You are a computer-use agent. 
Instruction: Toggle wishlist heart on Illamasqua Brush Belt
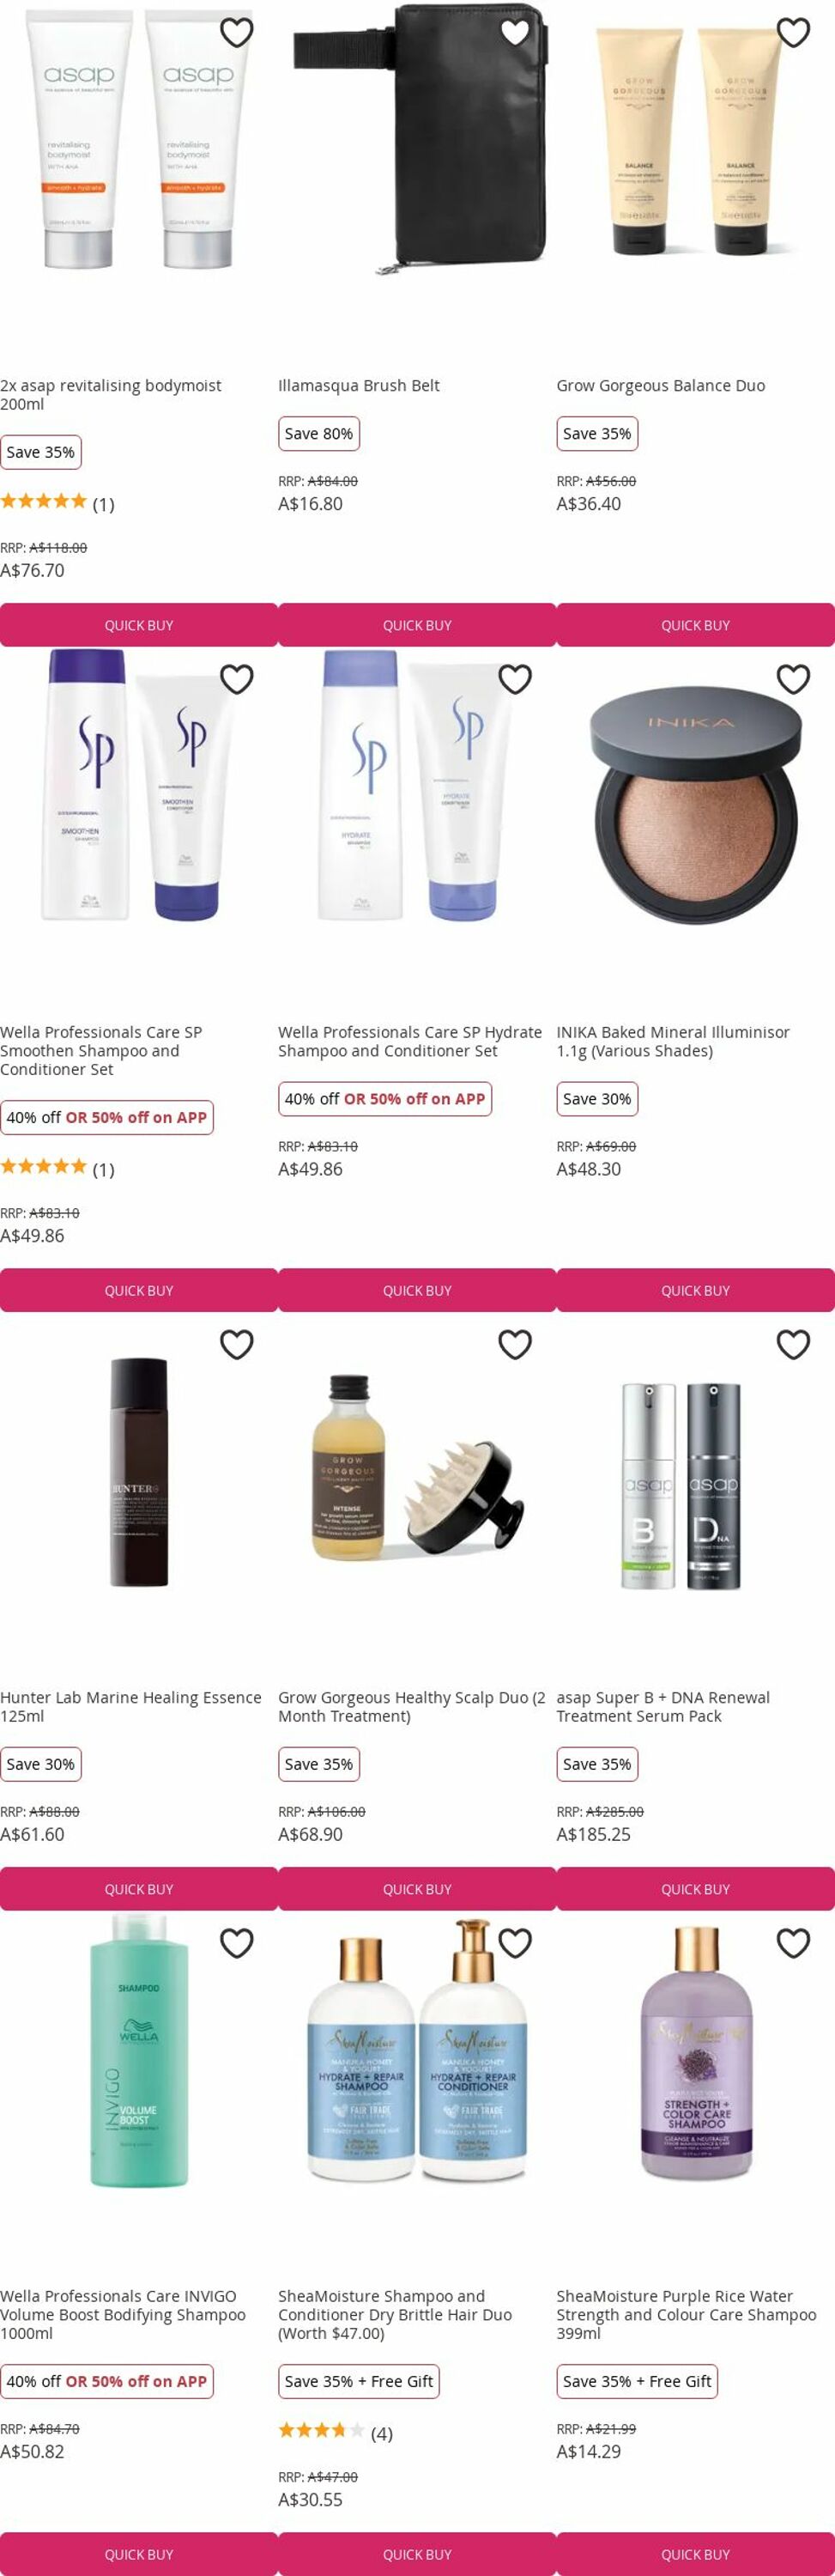coord(515,32)
